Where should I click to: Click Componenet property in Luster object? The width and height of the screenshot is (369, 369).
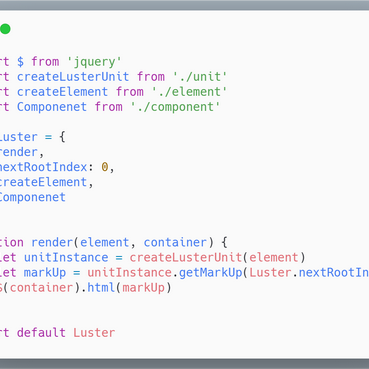click(33, 197)
